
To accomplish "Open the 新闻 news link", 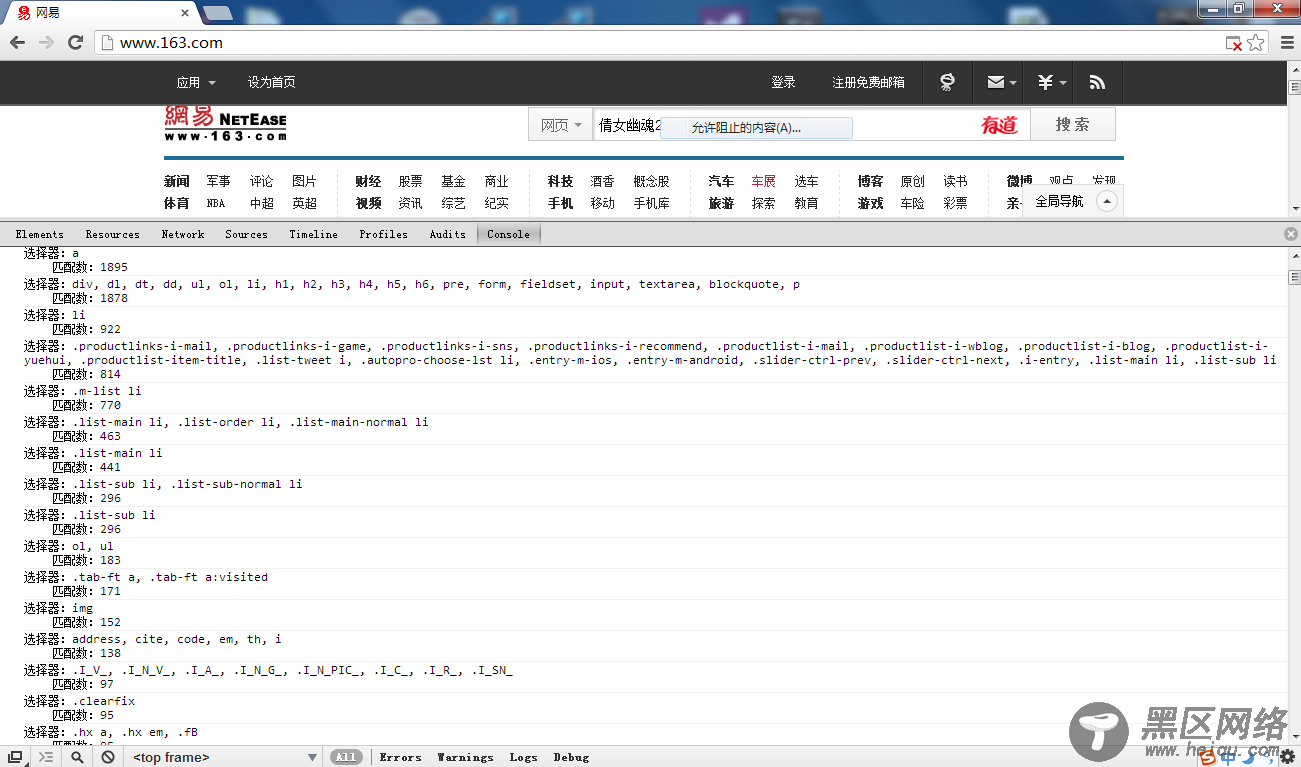I will point(176,181).
